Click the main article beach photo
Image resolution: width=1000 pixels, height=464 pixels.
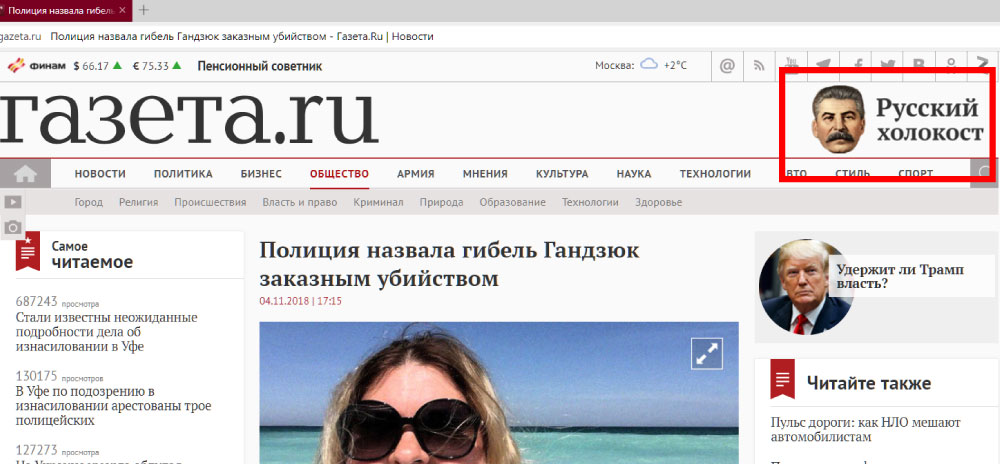click(499, 393)
